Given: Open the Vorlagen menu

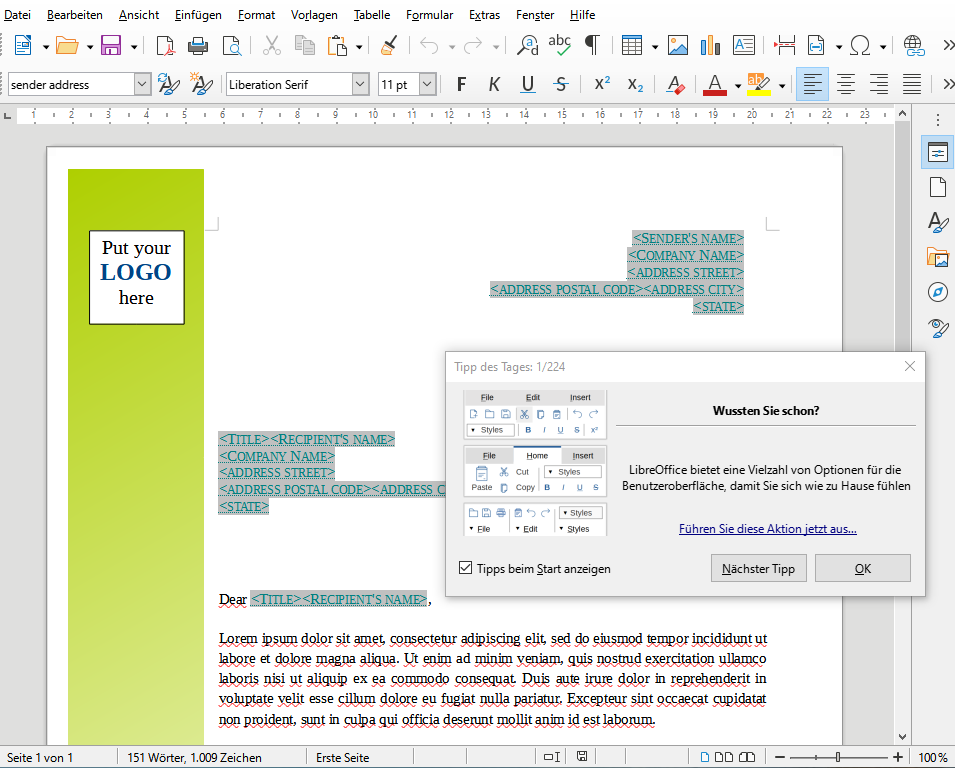Looking at the screenshot, I should tap(314, 15).
